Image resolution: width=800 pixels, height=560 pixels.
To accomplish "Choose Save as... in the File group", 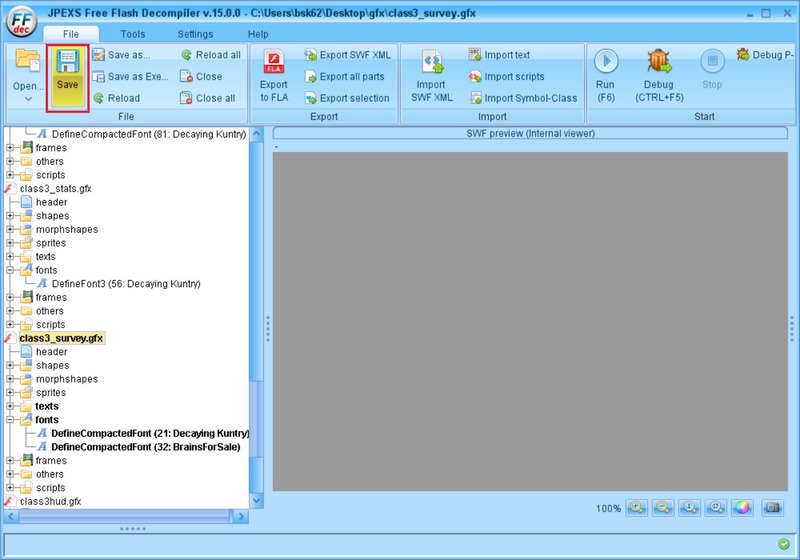I will [121, 55].
